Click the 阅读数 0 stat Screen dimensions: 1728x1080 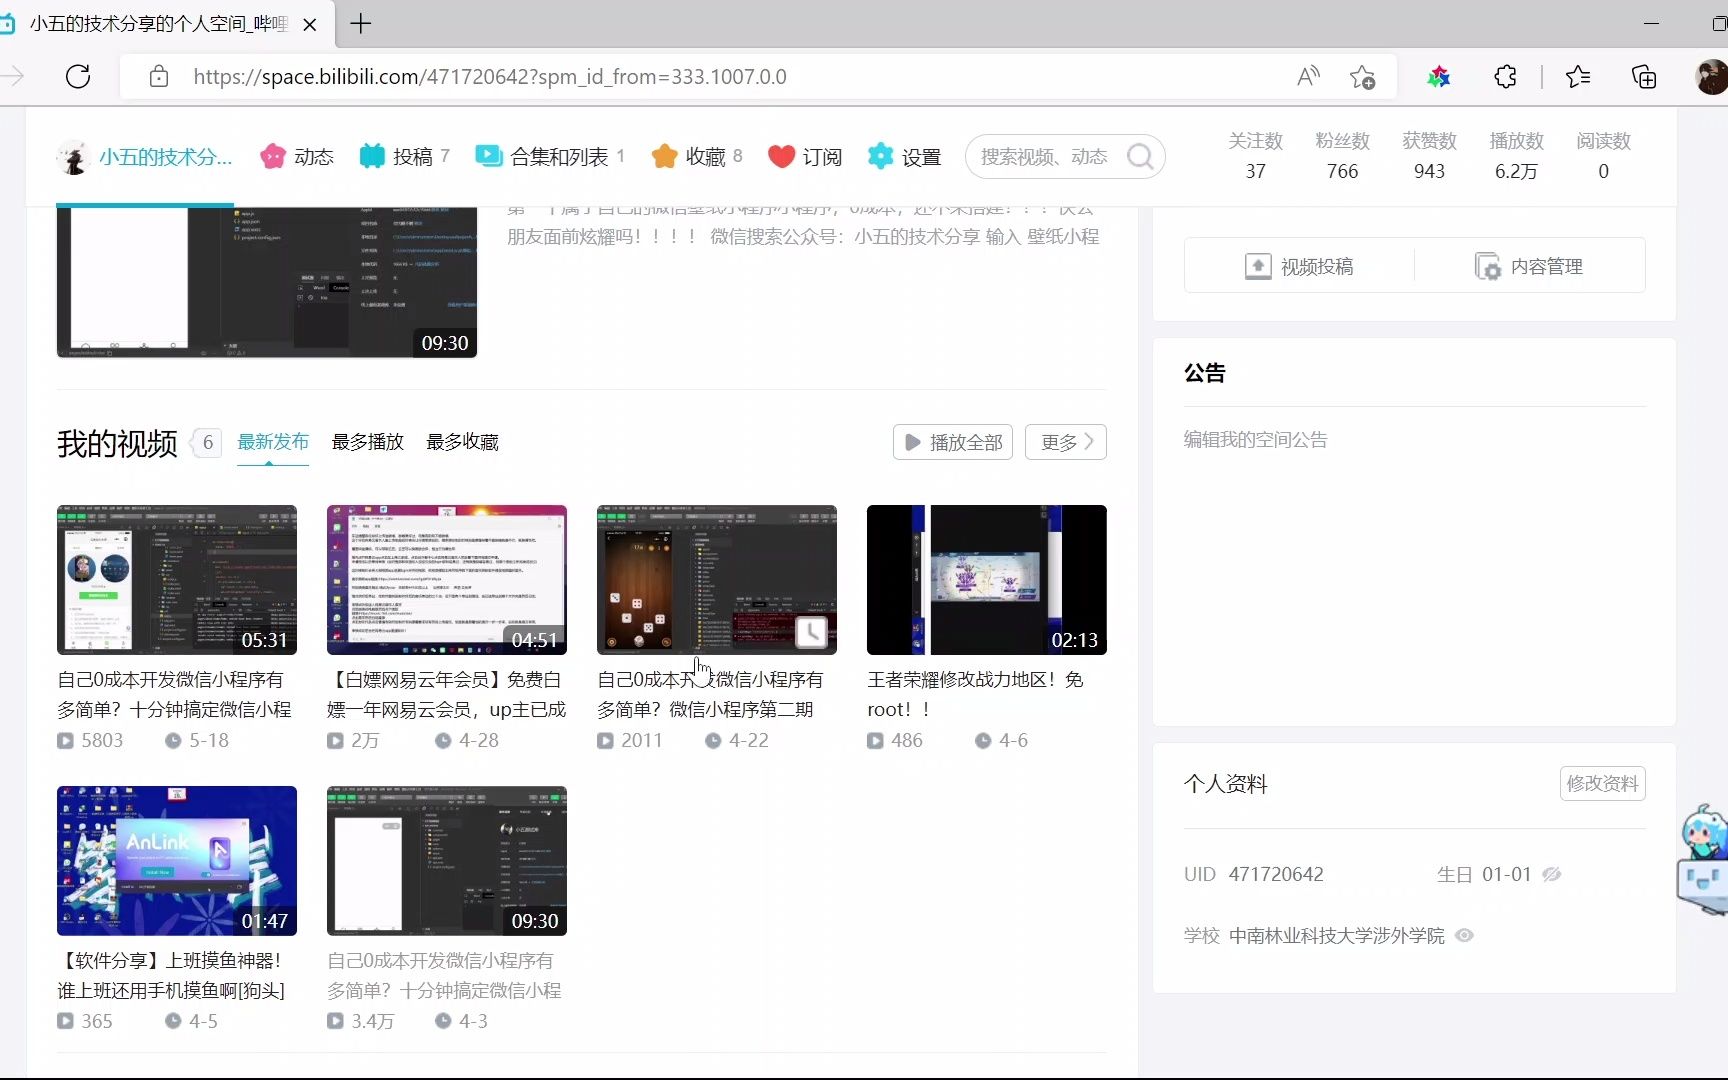pos(1603,156)
